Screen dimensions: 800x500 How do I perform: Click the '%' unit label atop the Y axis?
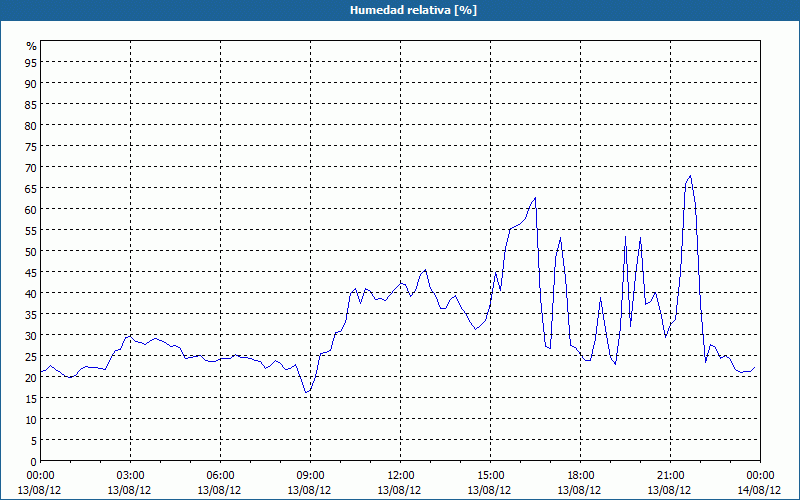click(32, 46)
